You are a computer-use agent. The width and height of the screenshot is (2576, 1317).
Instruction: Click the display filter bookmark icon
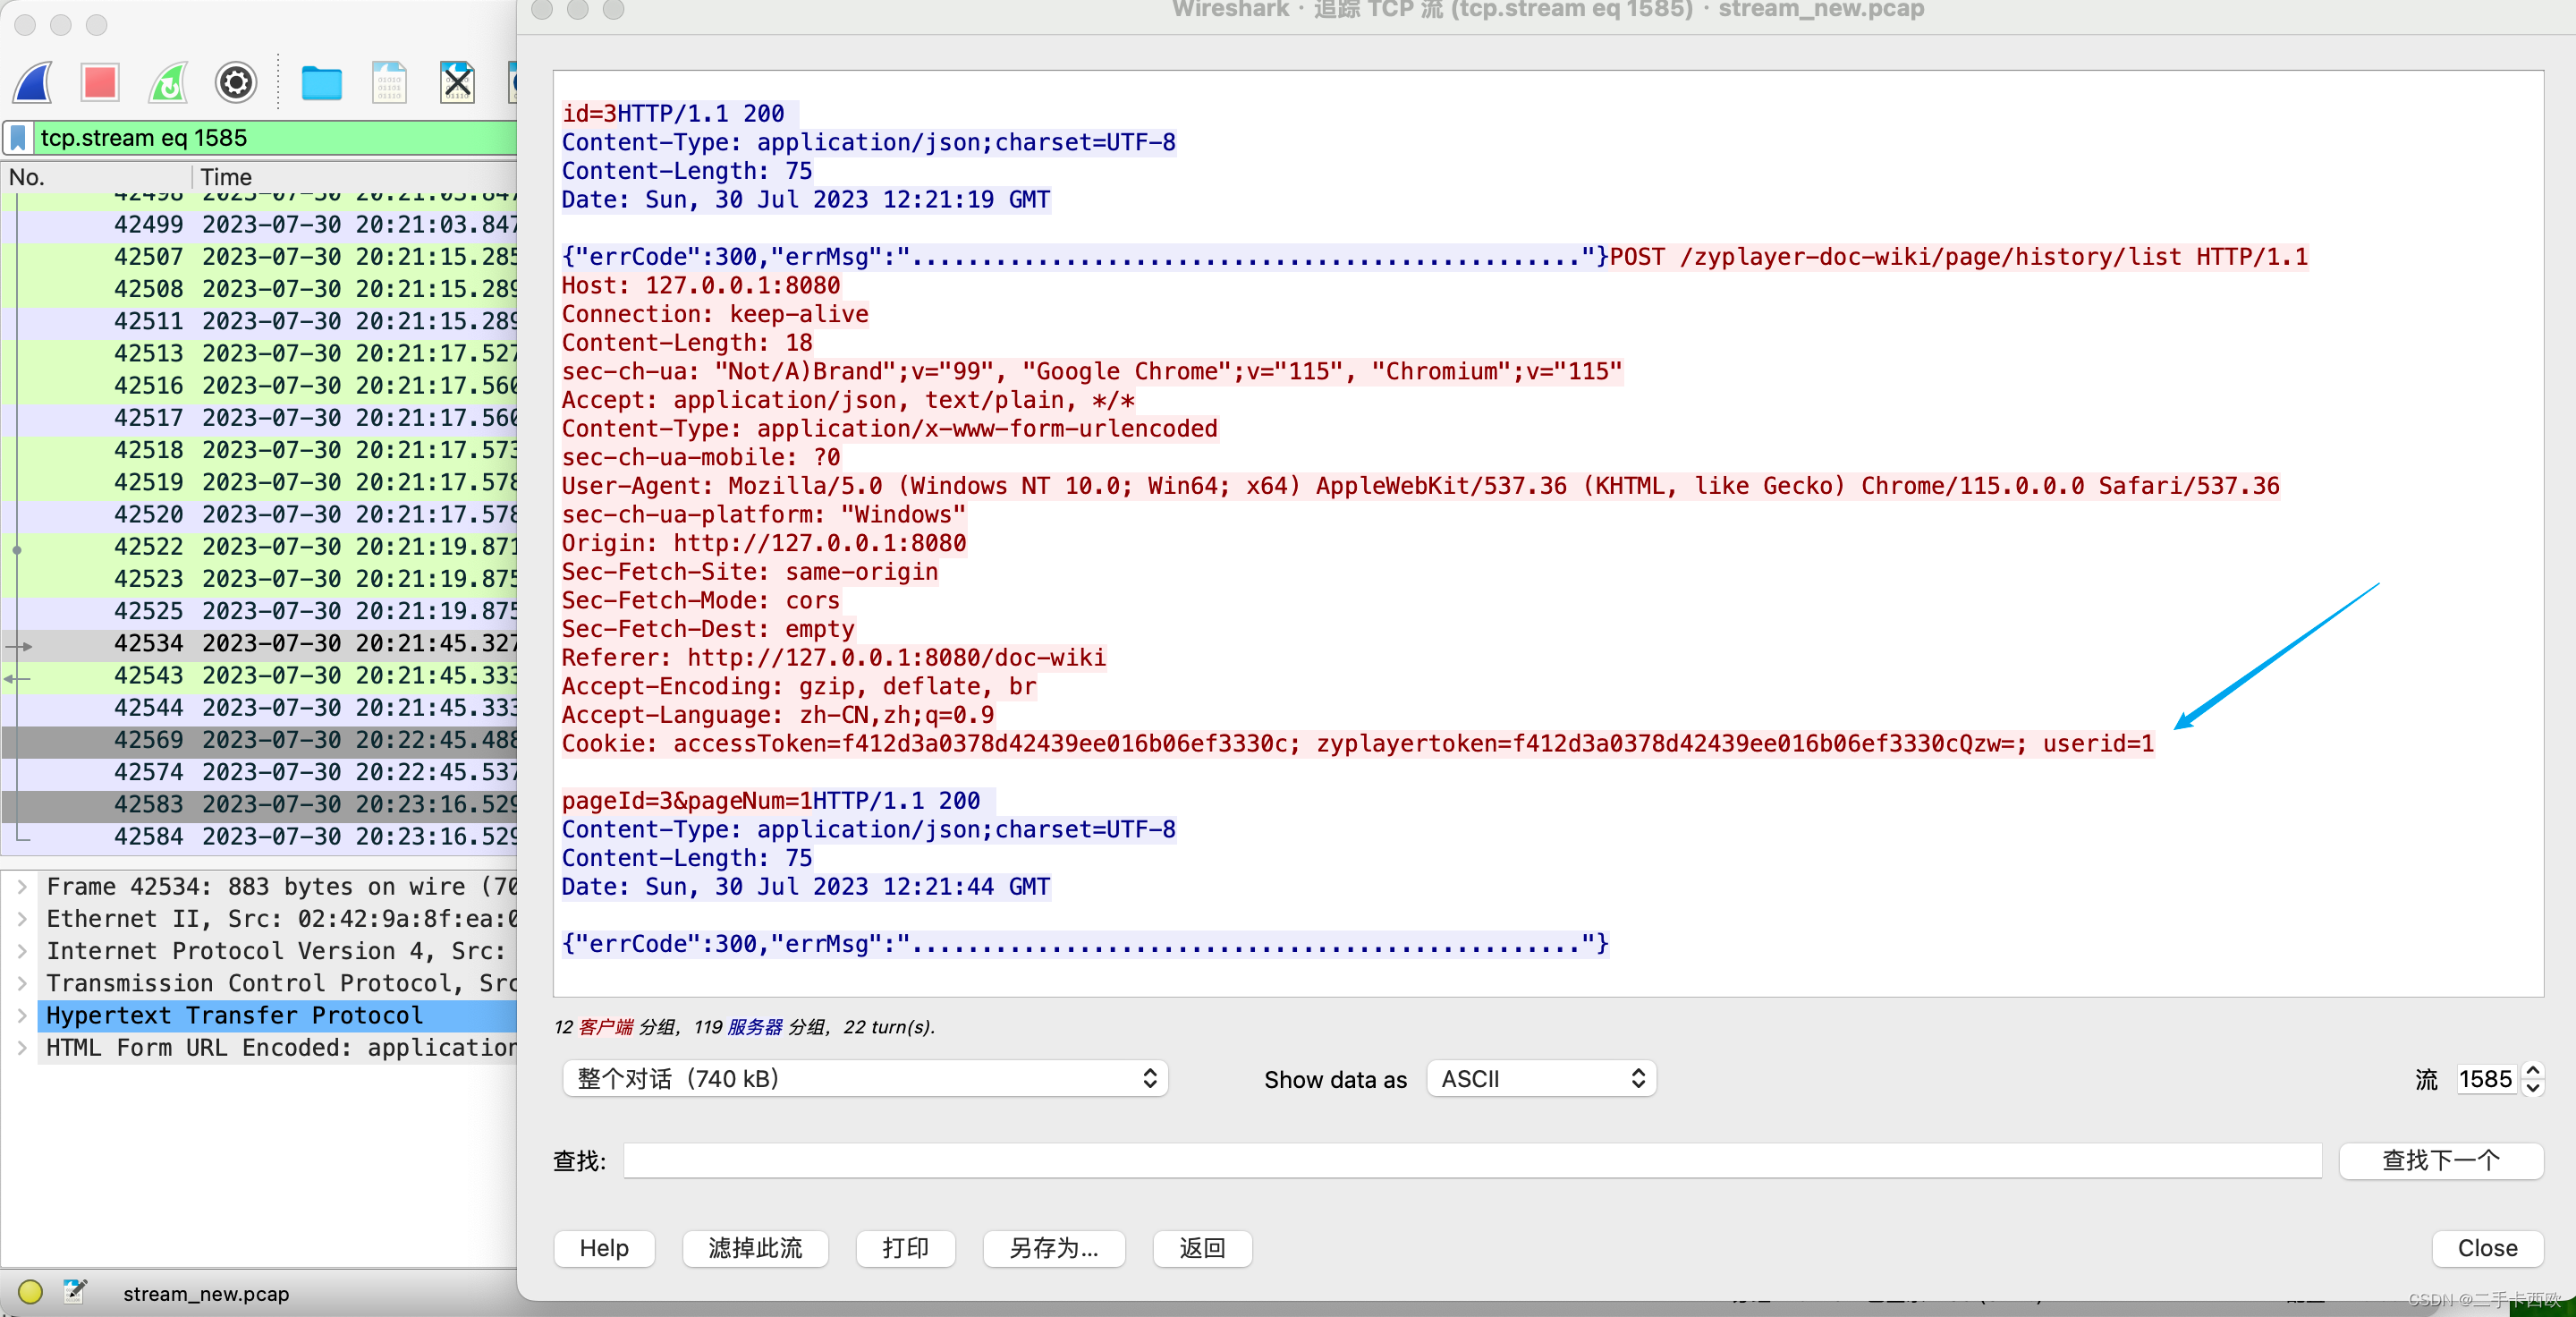[19, 138]
